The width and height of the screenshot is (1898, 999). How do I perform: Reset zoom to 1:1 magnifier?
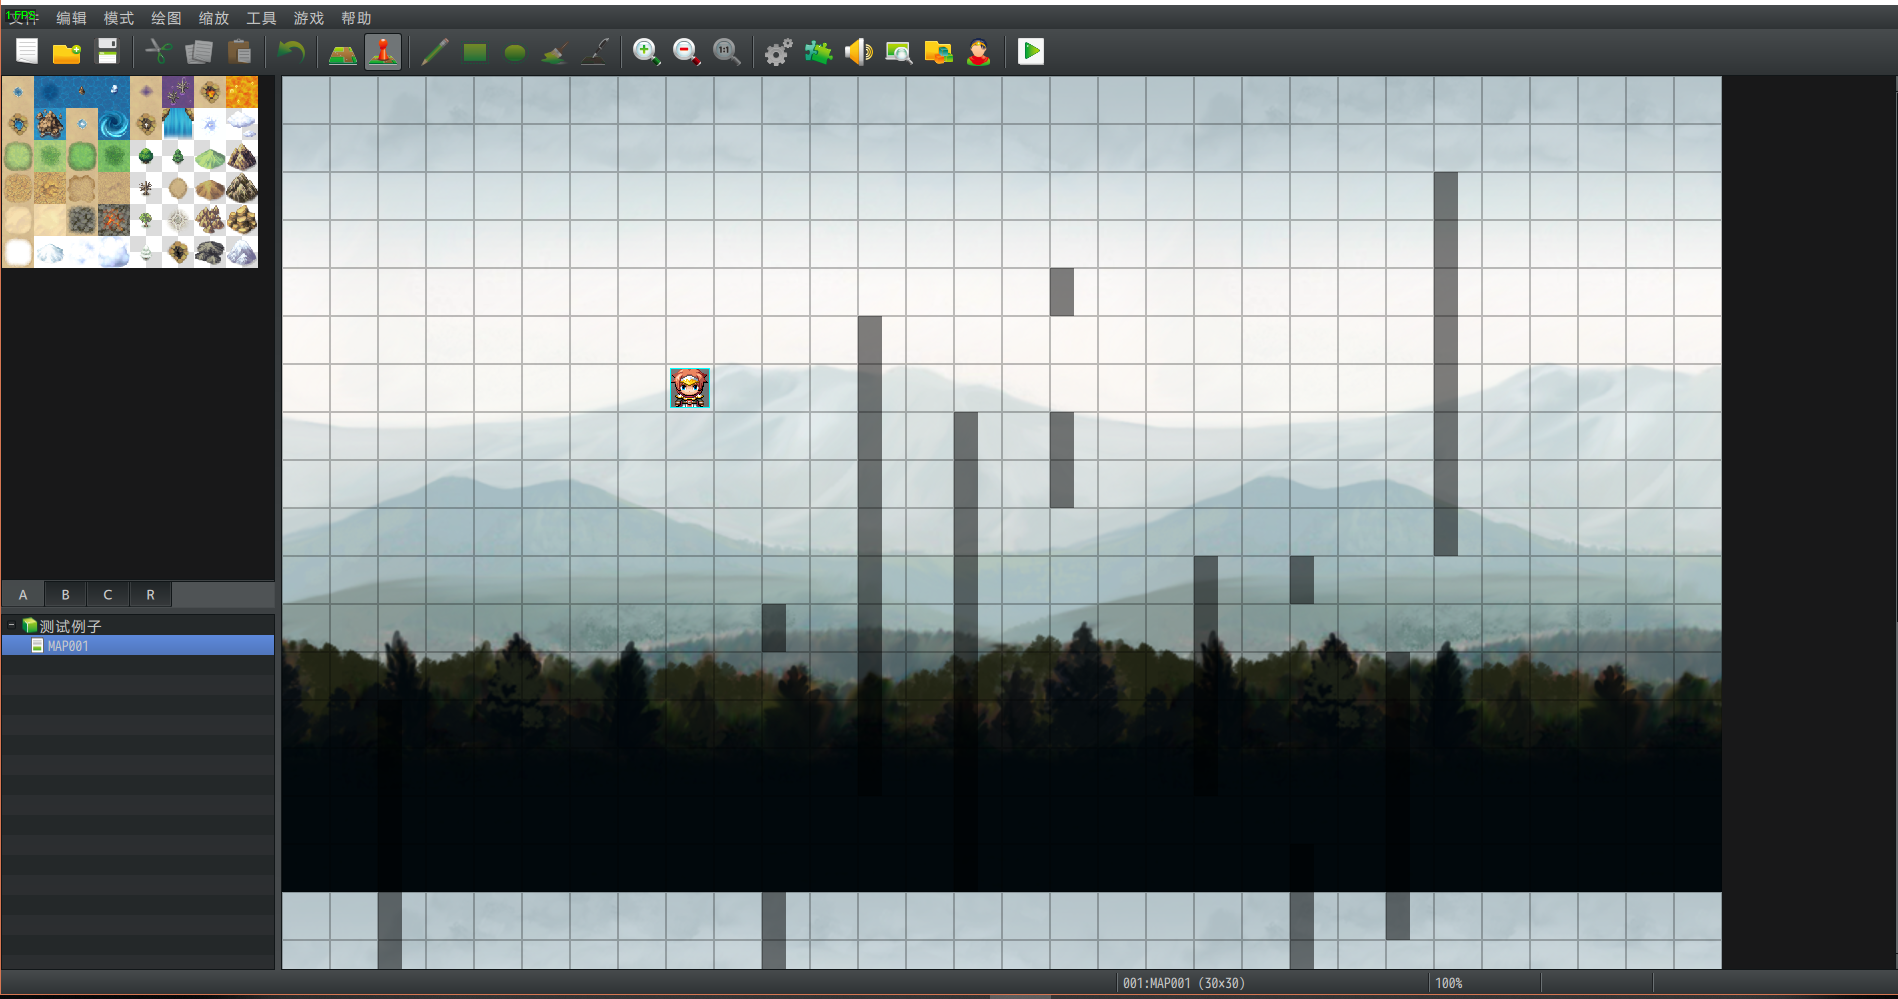[x=727, y=52]
